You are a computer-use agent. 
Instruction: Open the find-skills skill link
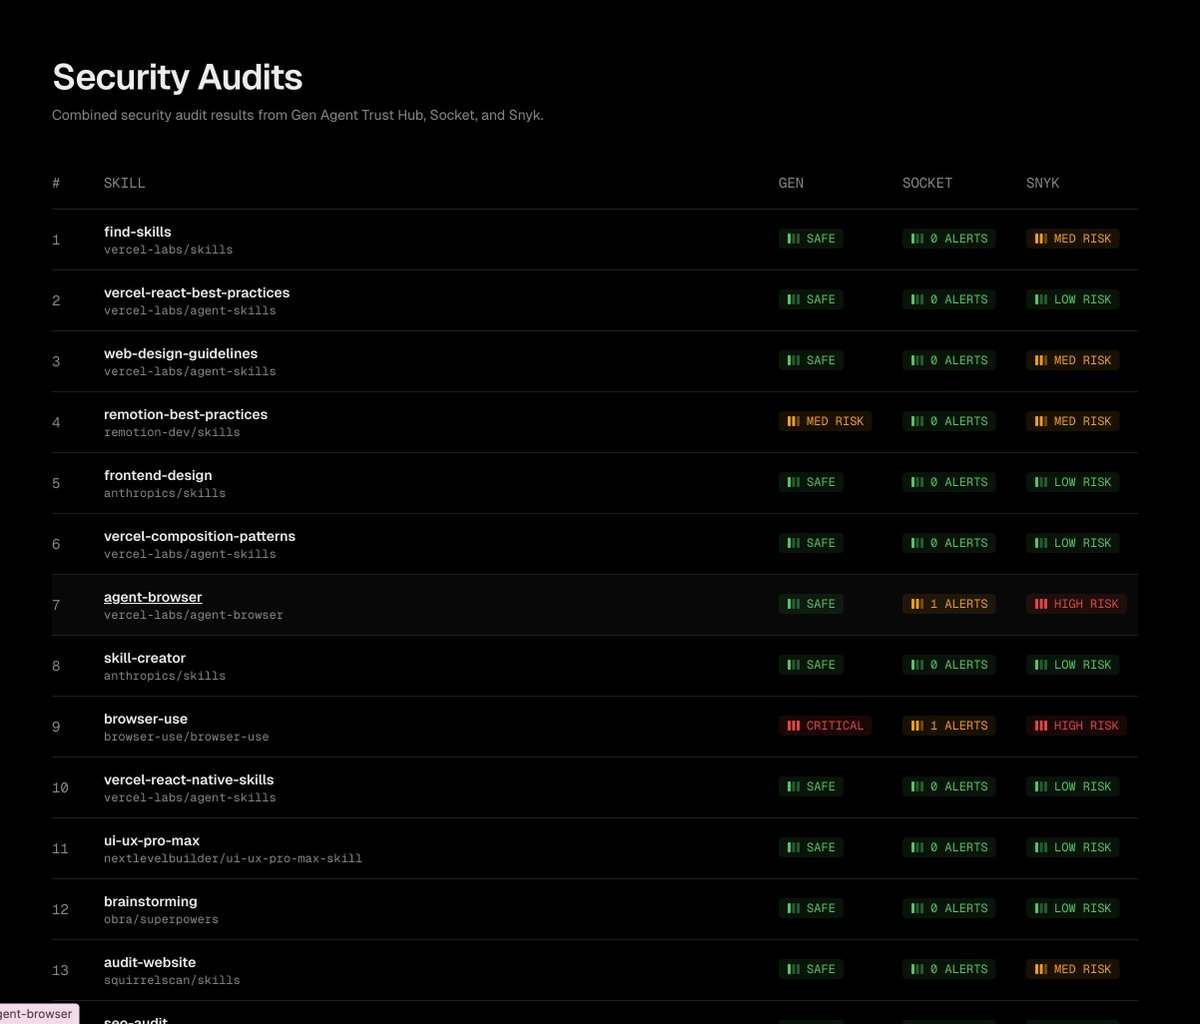tap(137, 232)
